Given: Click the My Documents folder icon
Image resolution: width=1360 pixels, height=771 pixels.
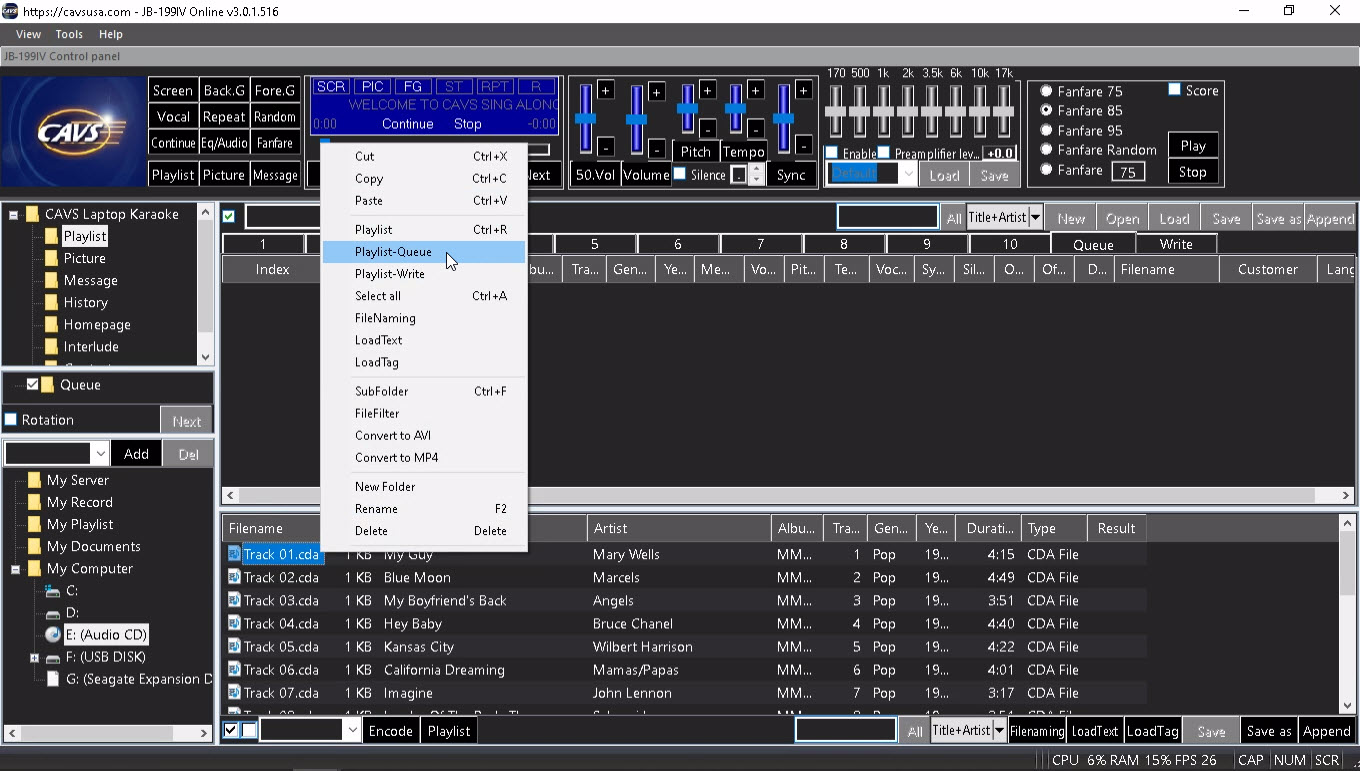Looking at the screenshot, I should pyautogui.click(x=34, y=546).
